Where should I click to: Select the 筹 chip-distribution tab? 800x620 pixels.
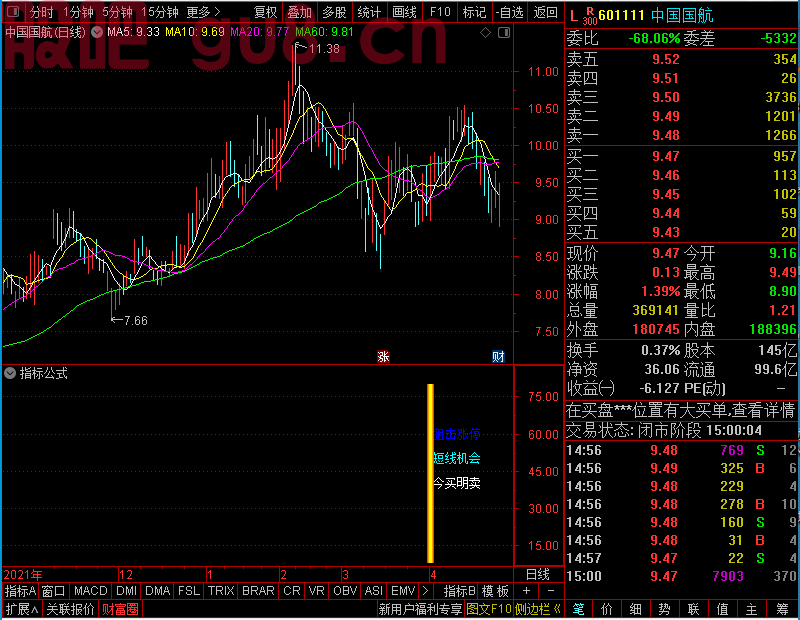point(782,609)
